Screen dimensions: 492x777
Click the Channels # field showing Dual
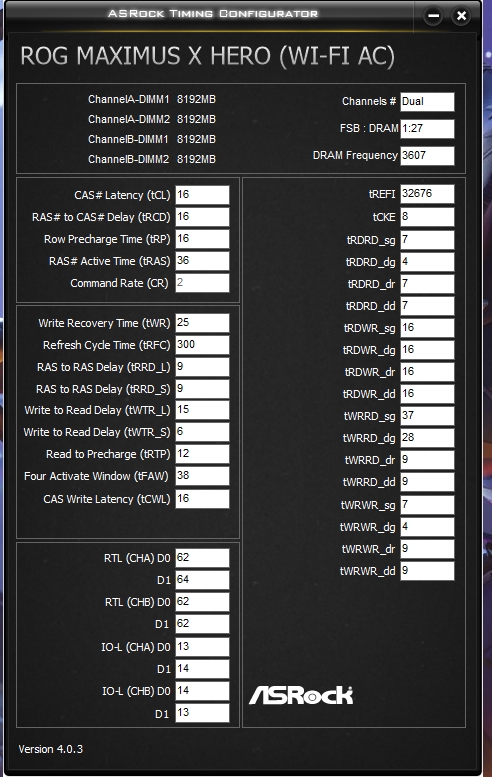tap(427, 102)
